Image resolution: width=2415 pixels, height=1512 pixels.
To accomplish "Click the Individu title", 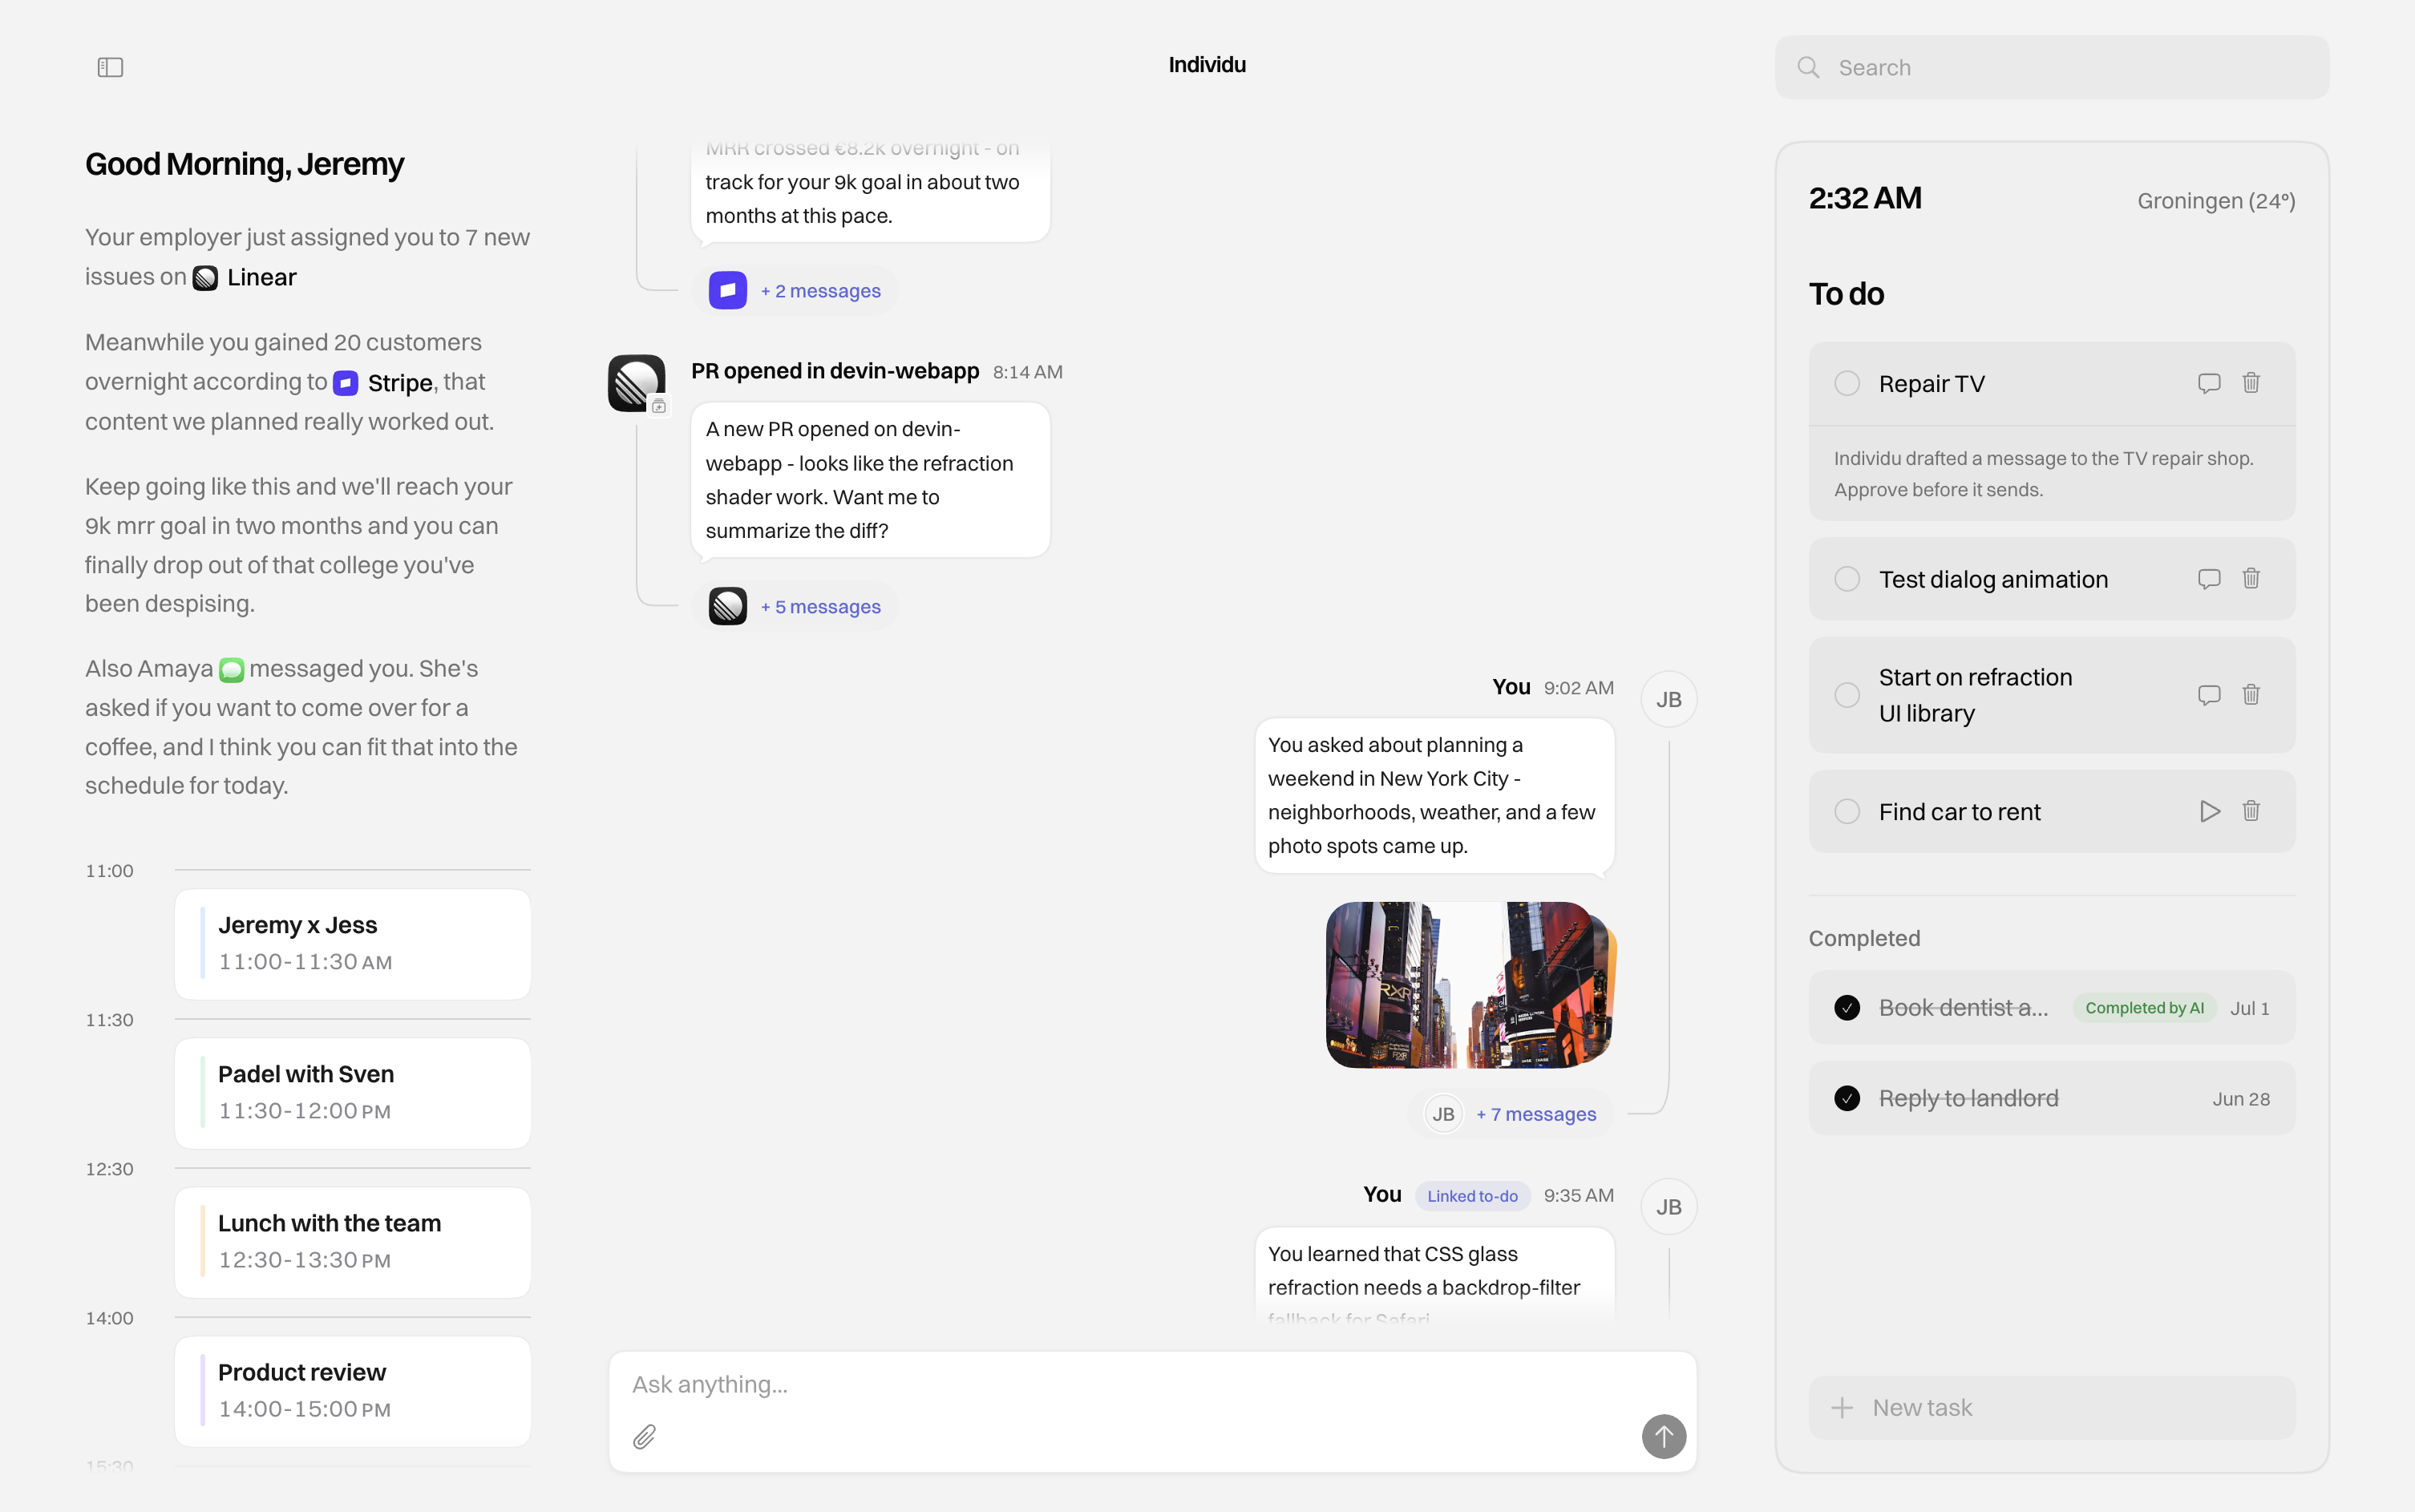I will tap(1207, 65).
